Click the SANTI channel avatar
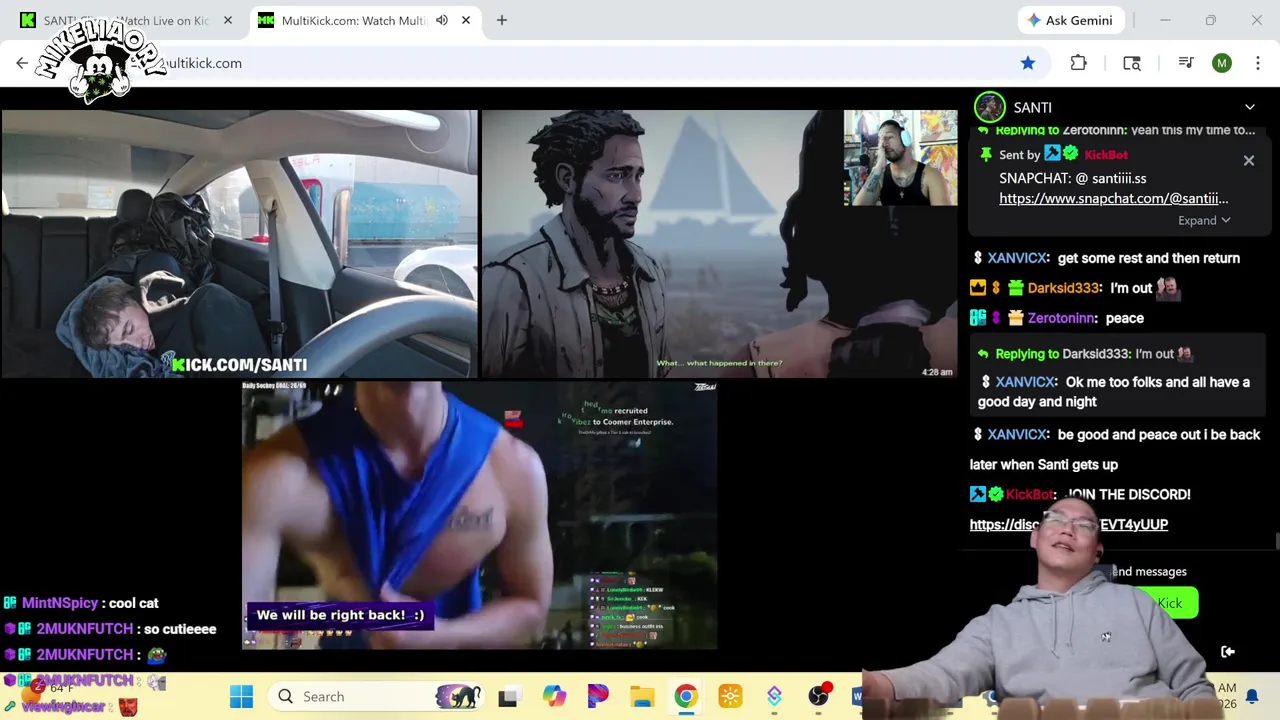The image size is (1280, 720). pos(990,107)
